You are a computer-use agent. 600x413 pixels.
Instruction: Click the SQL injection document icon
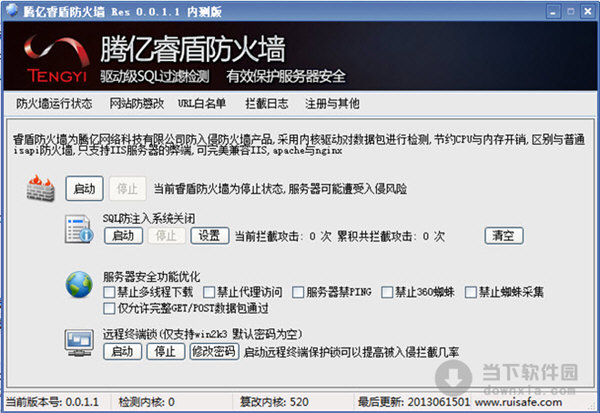pos(79,230)
